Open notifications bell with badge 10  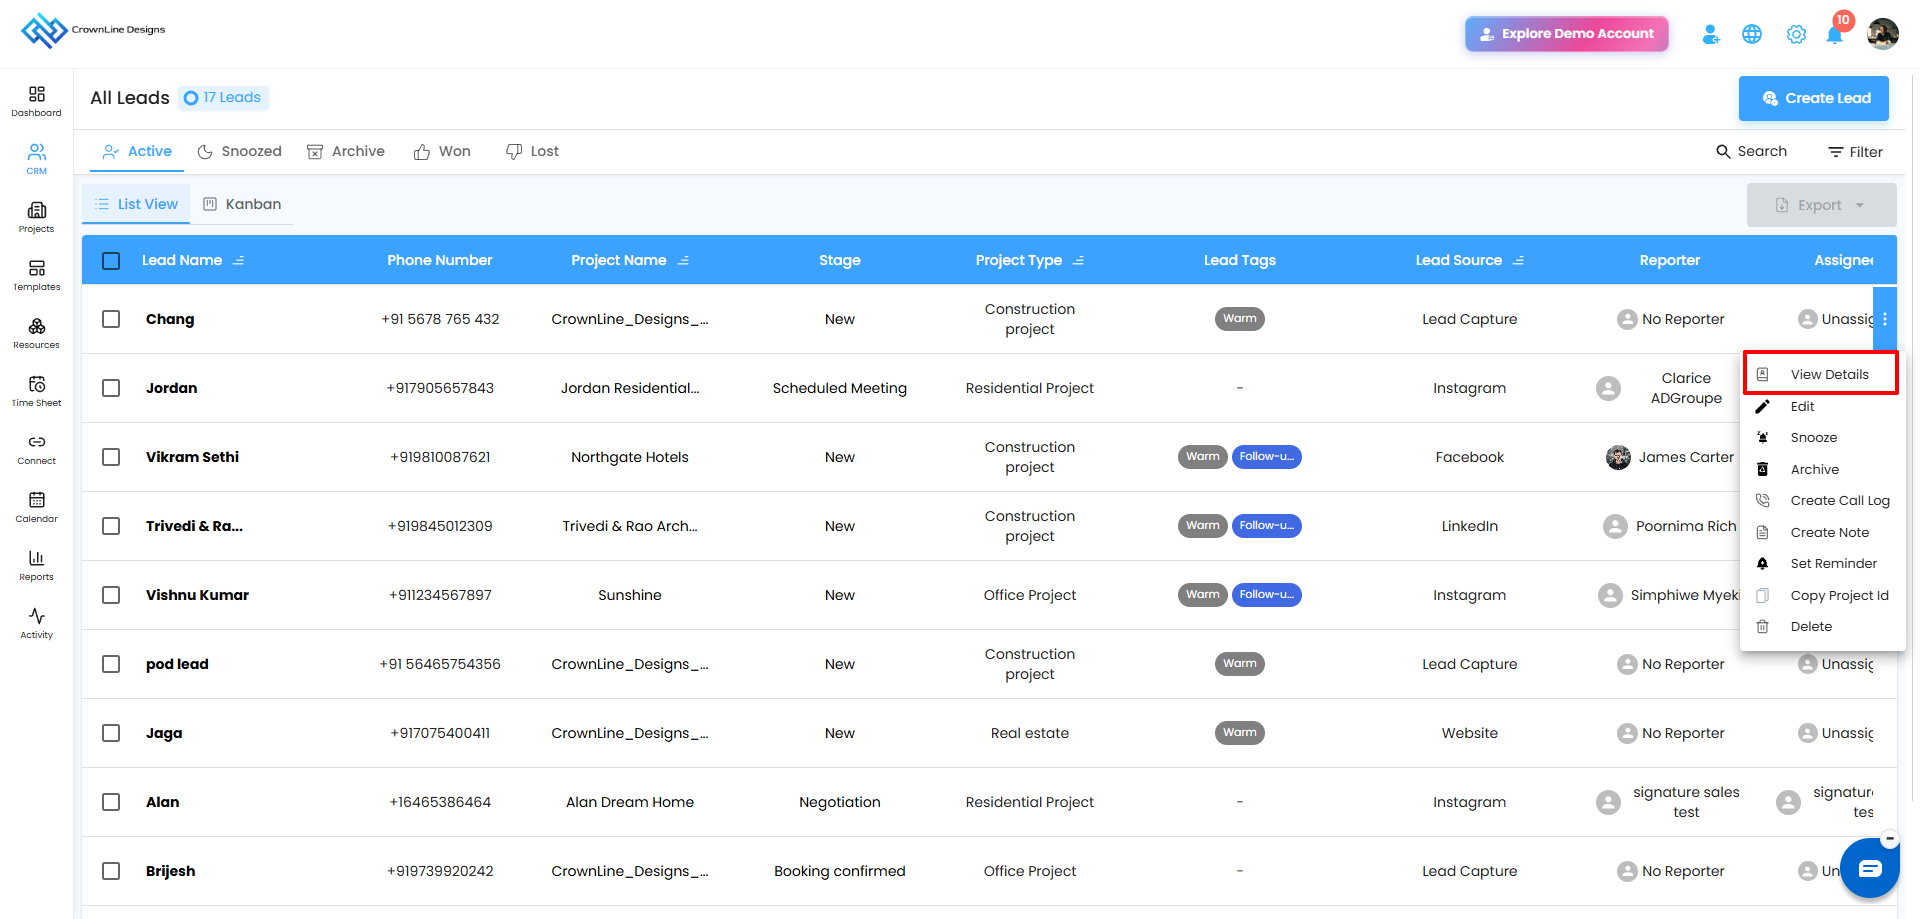coord(1835,34)
